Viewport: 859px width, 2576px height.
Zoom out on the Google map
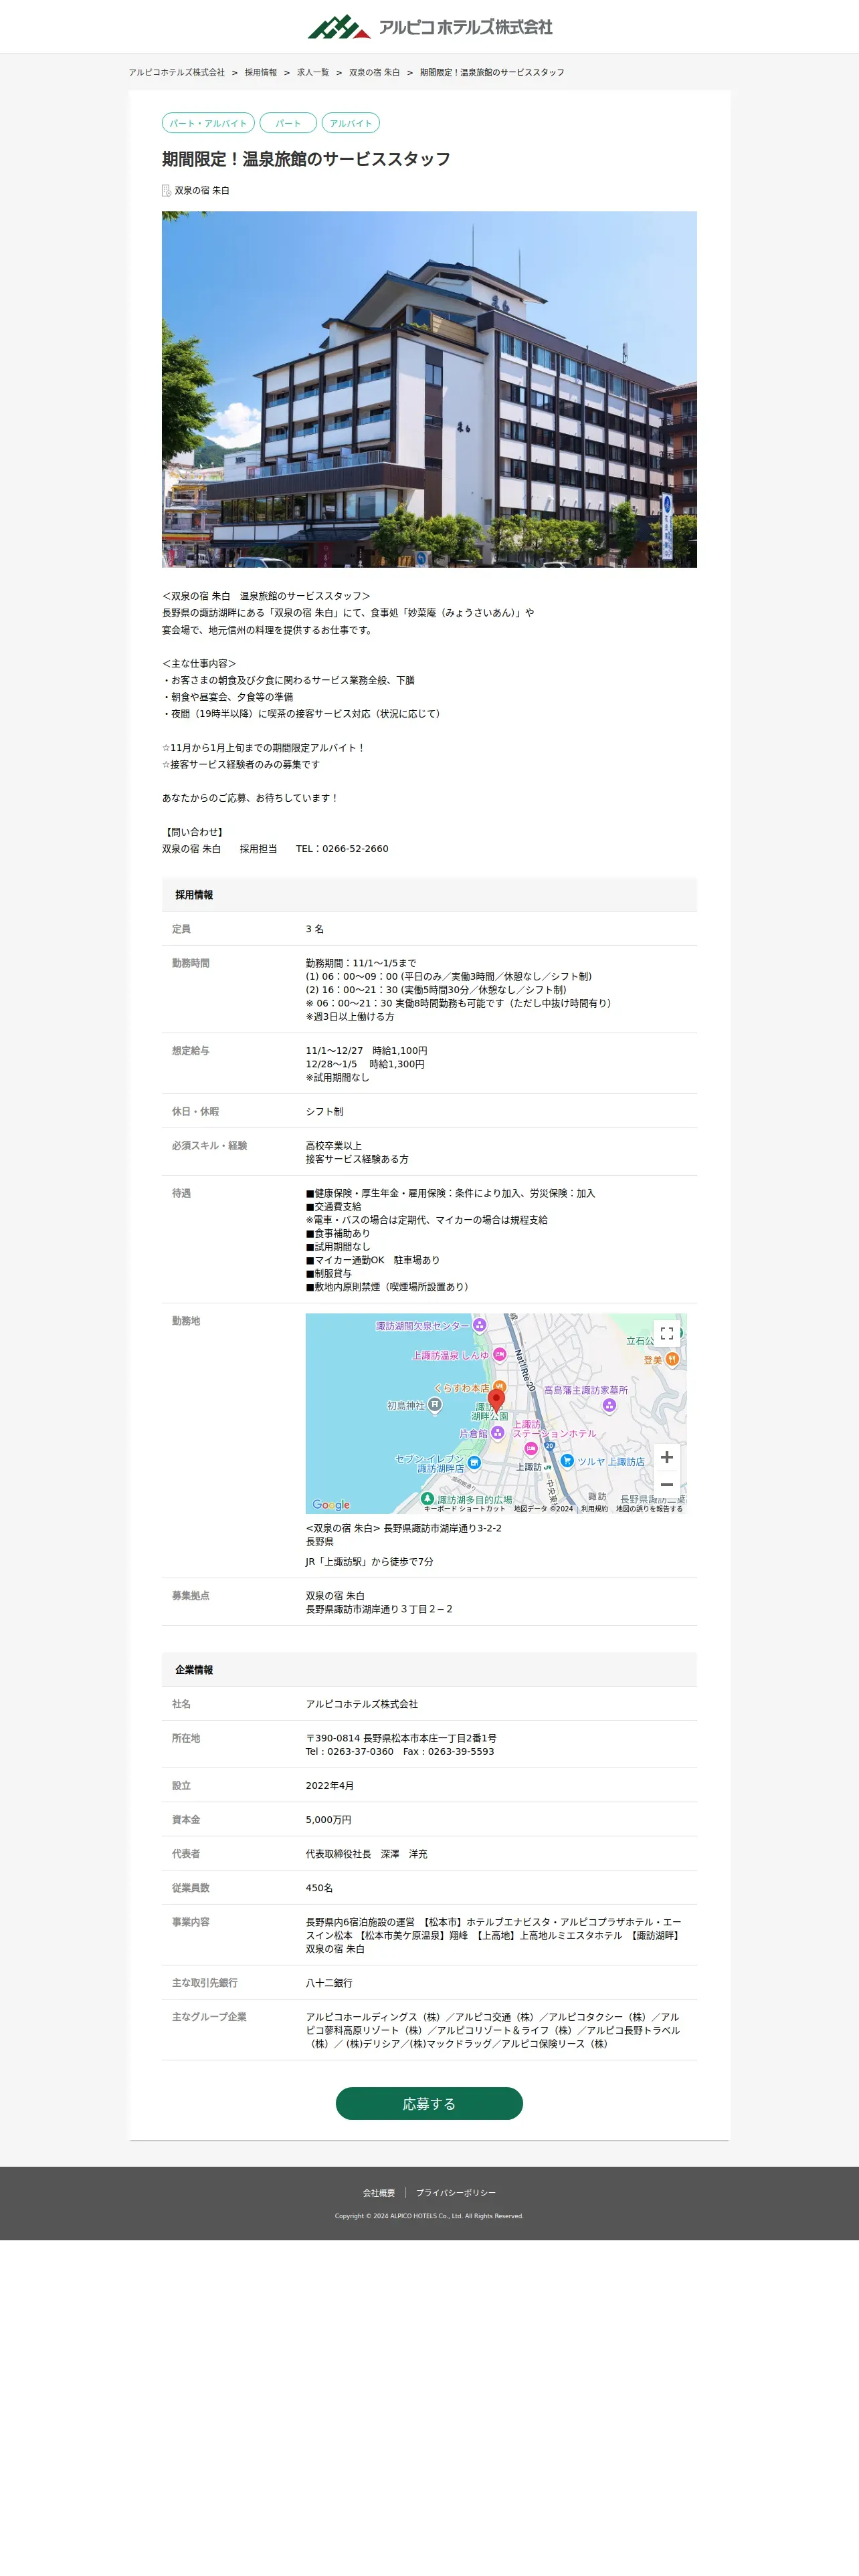pos(666,1484)
